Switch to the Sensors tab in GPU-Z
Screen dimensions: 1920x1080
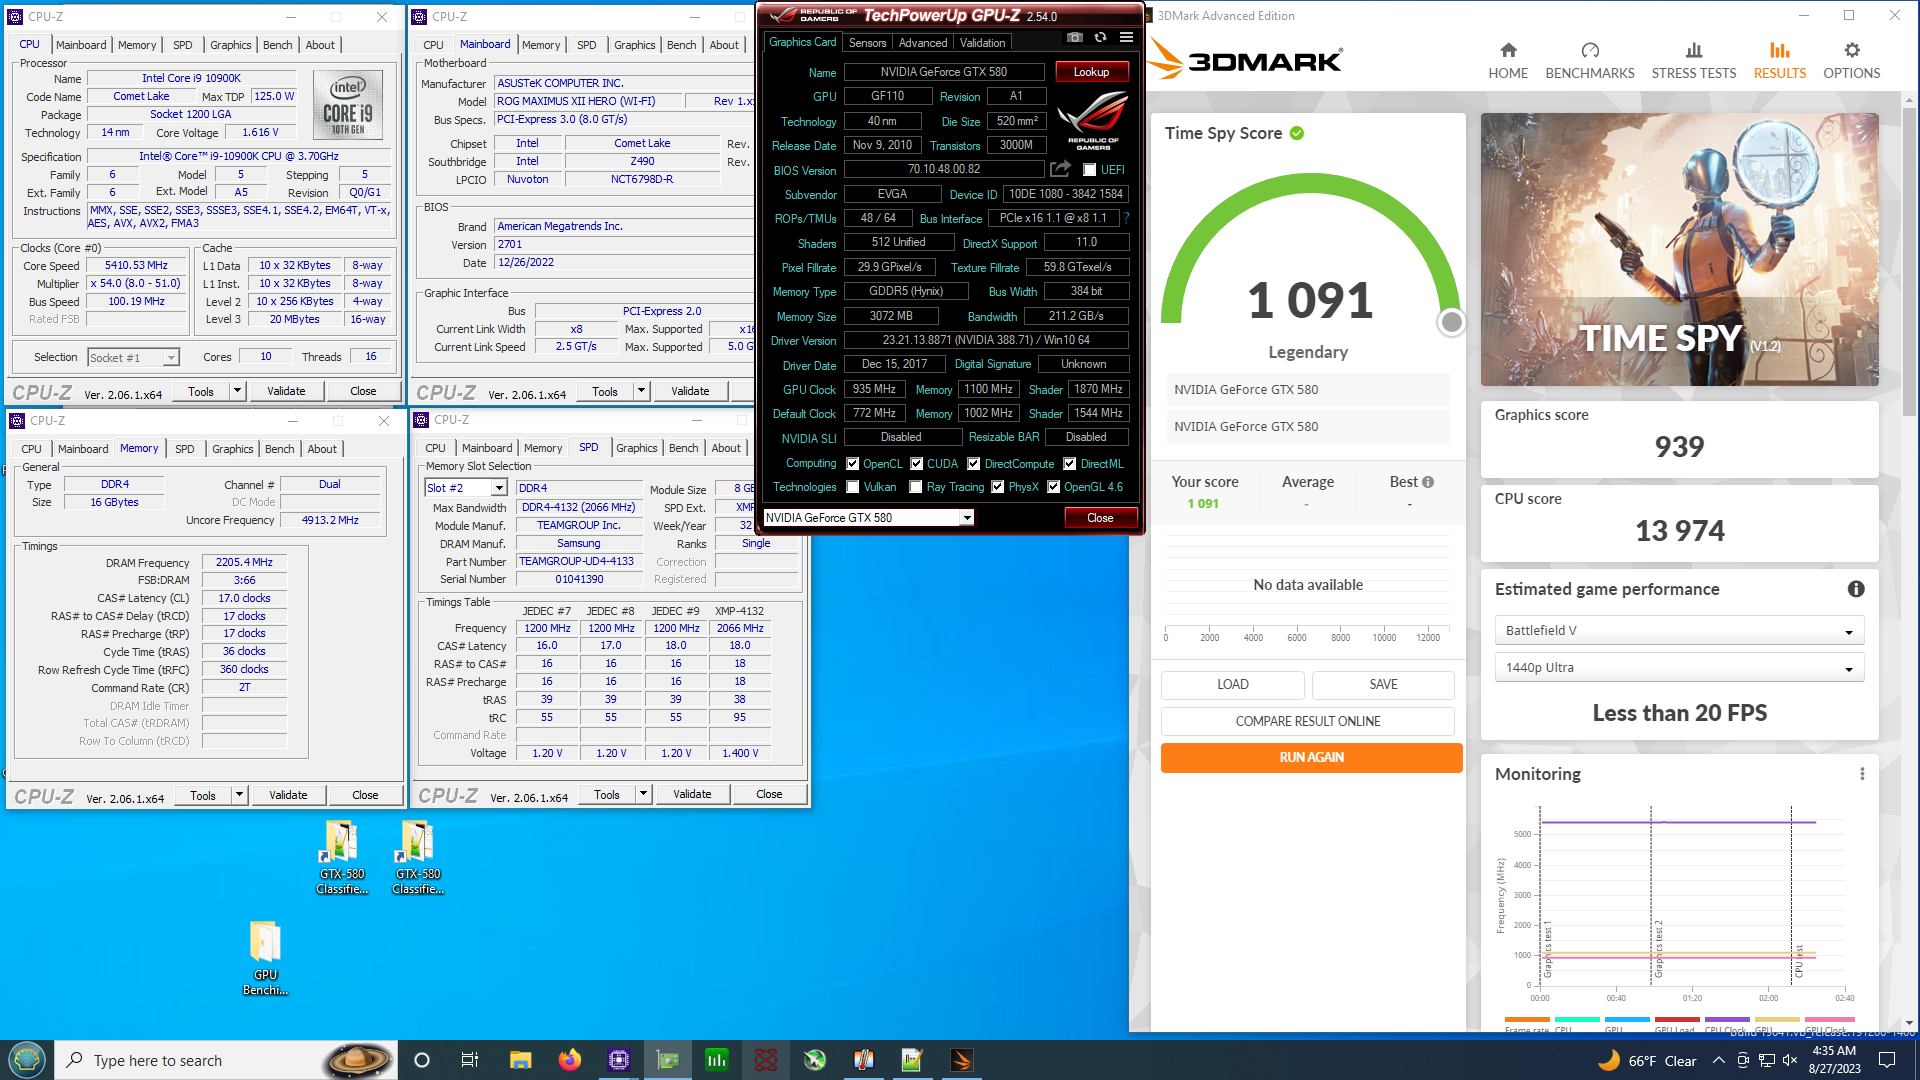867,43
